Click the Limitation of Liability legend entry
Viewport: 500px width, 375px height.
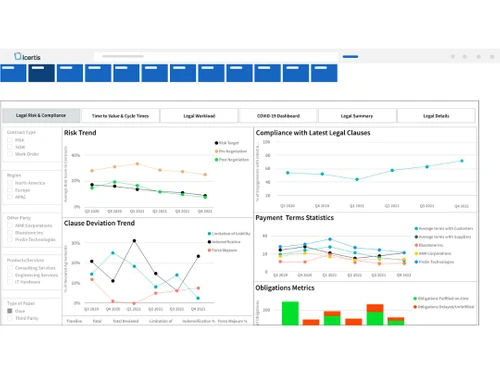click(229, 233)
